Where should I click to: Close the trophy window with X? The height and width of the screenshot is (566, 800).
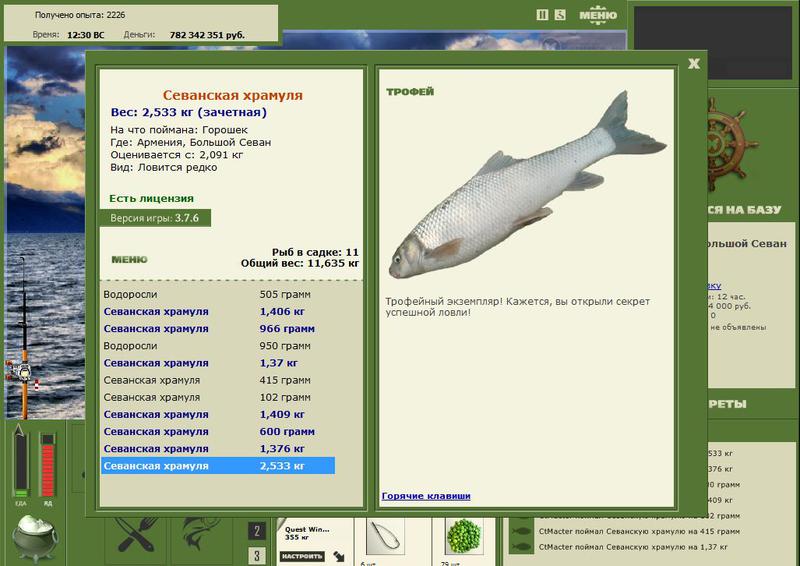694,63
